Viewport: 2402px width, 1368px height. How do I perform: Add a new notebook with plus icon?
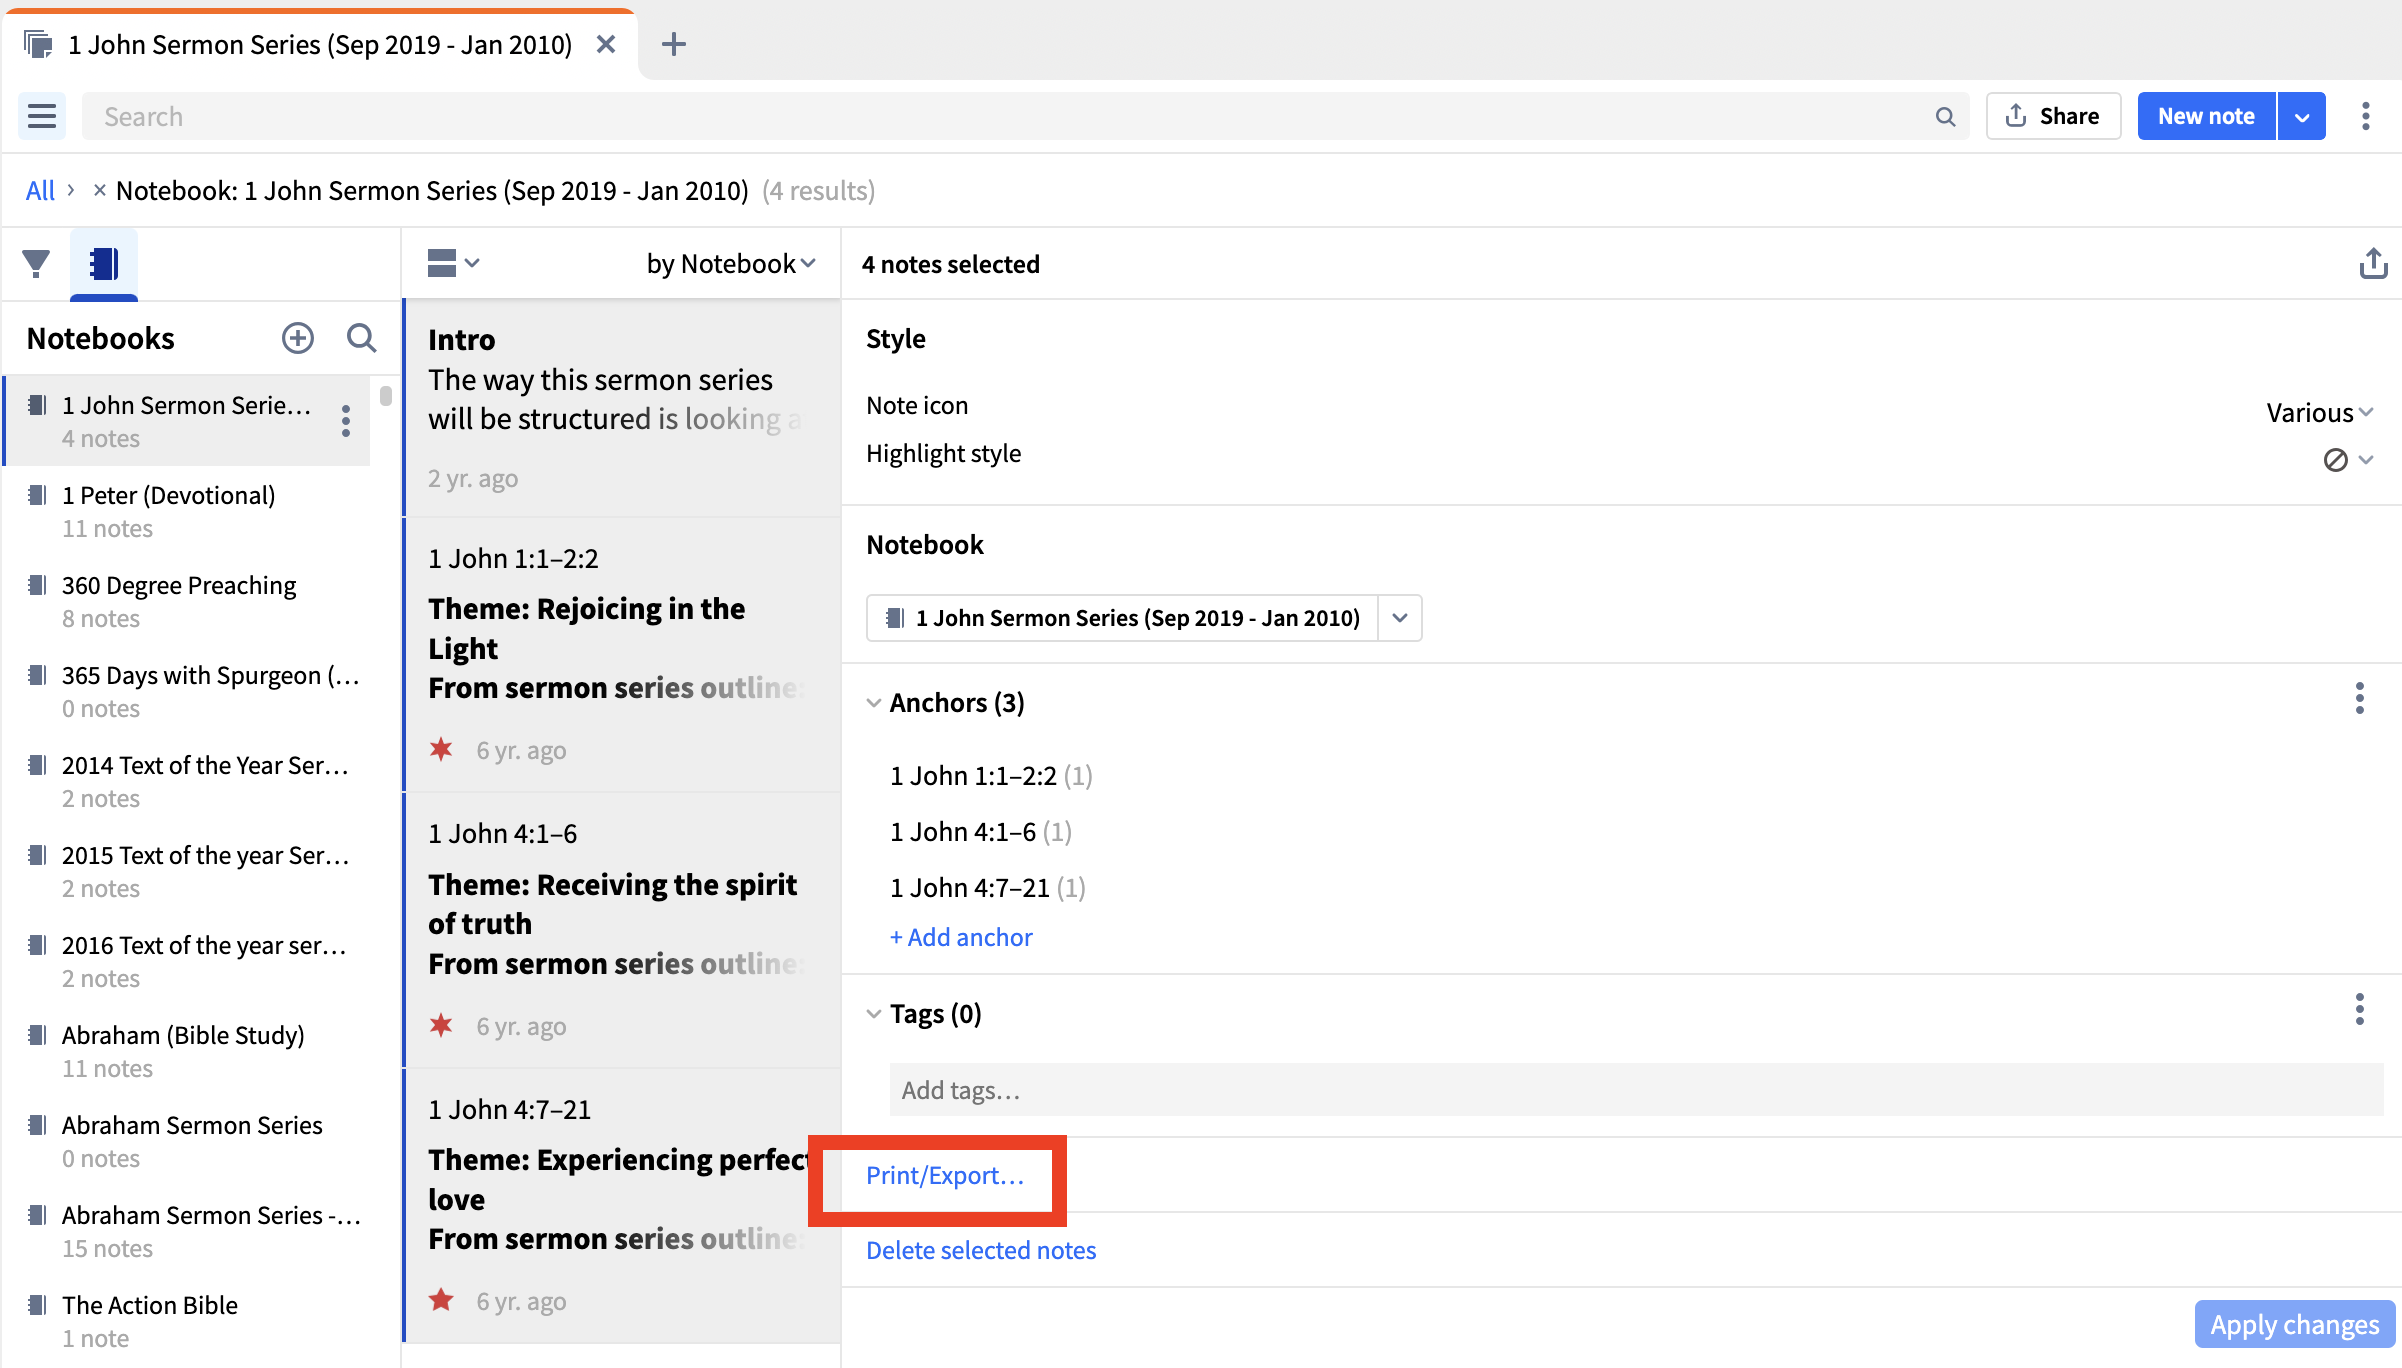coord(297,338)
